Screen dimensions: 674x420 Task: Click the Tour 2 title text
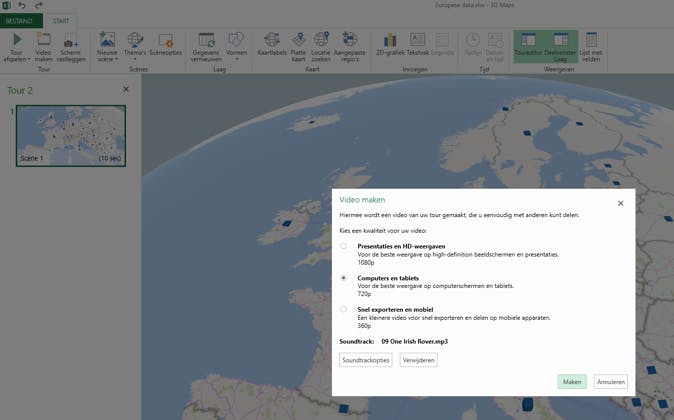click(x=20, y=90)
